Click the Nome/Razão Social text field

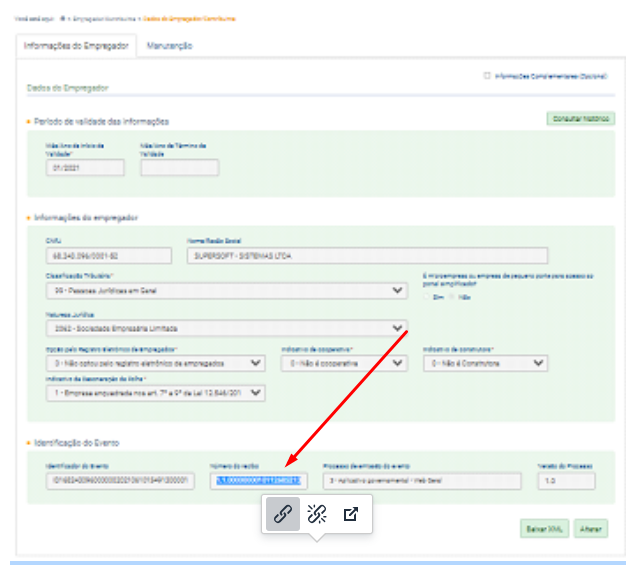(367, 255)
